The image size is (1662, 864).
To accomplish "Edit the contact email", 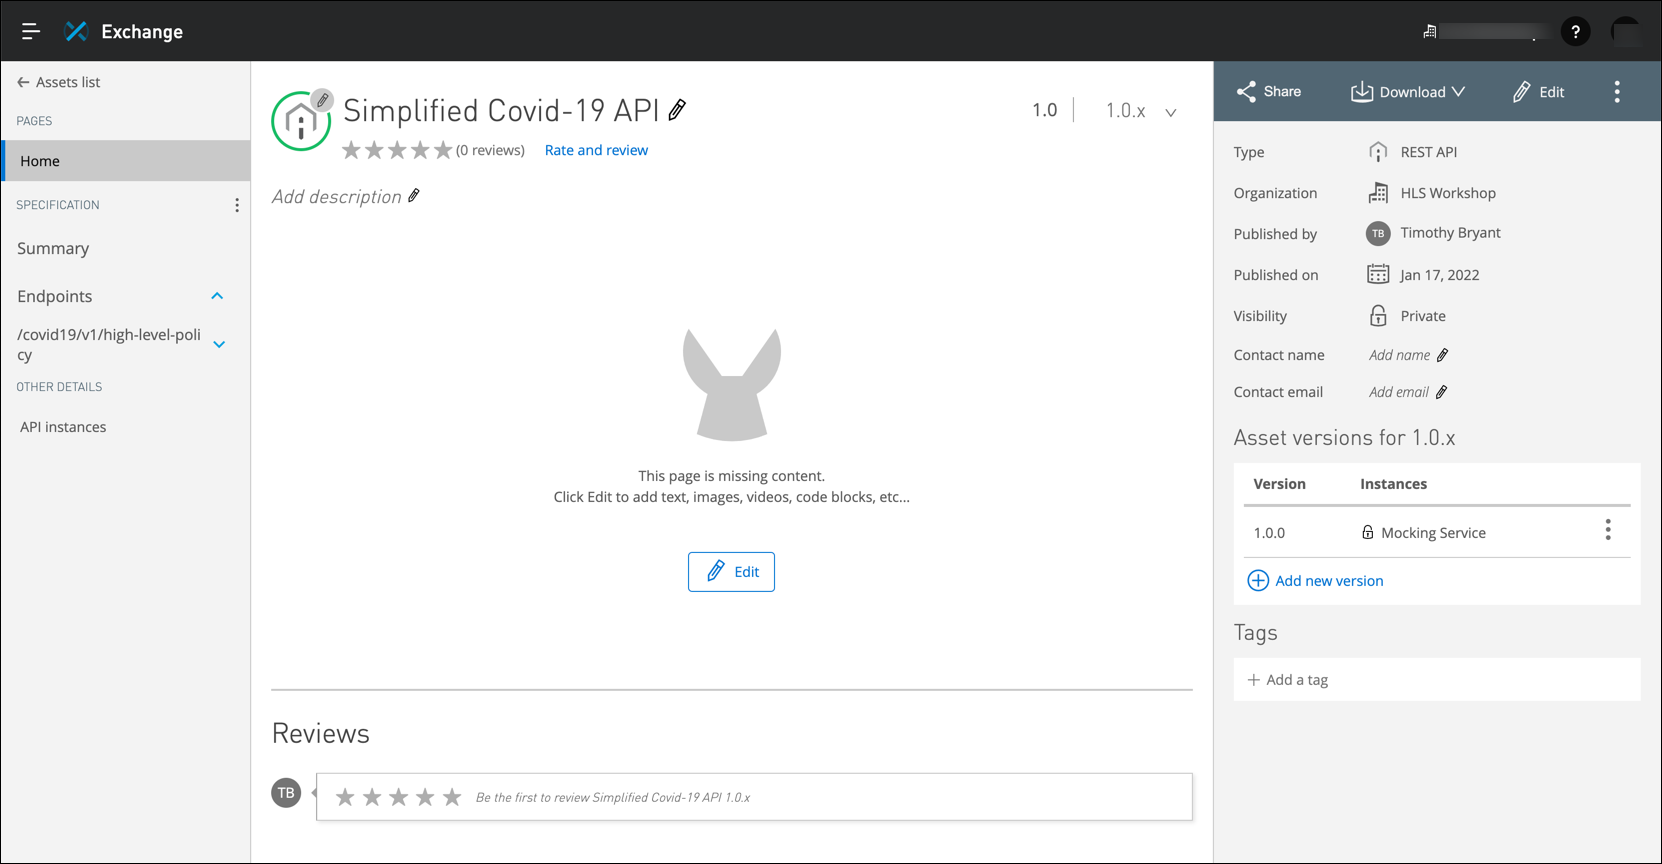I will 1441,392.
